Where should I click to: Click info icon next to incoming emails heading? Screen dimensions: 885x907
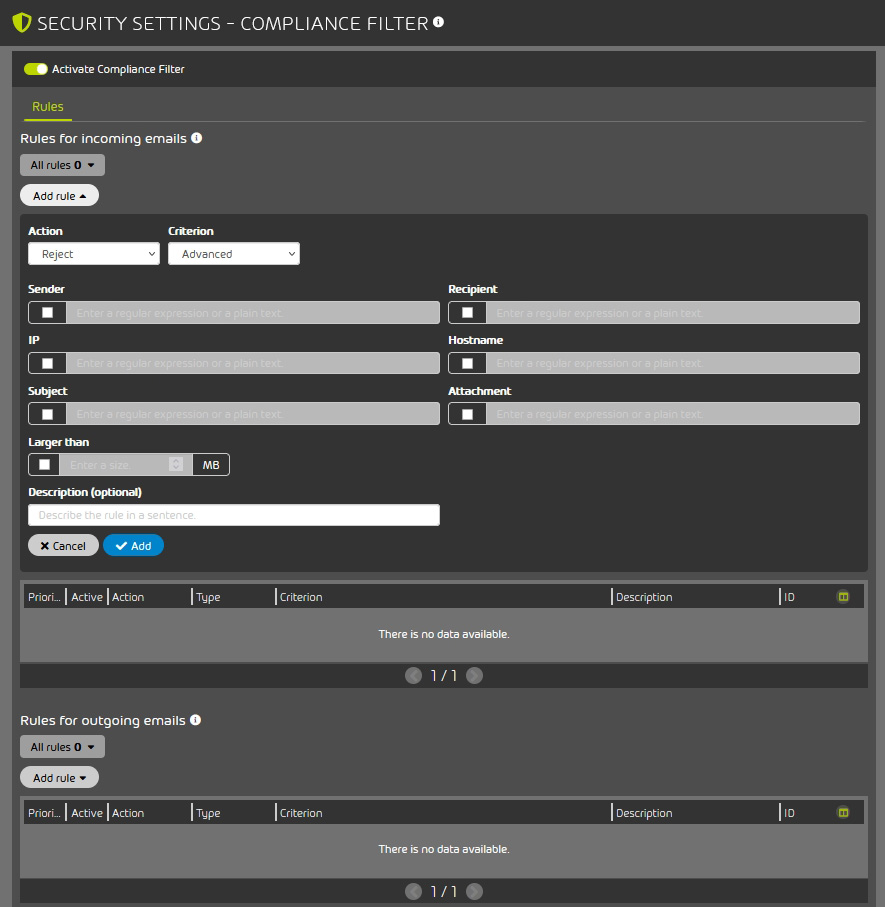click(x=196, y=138)
